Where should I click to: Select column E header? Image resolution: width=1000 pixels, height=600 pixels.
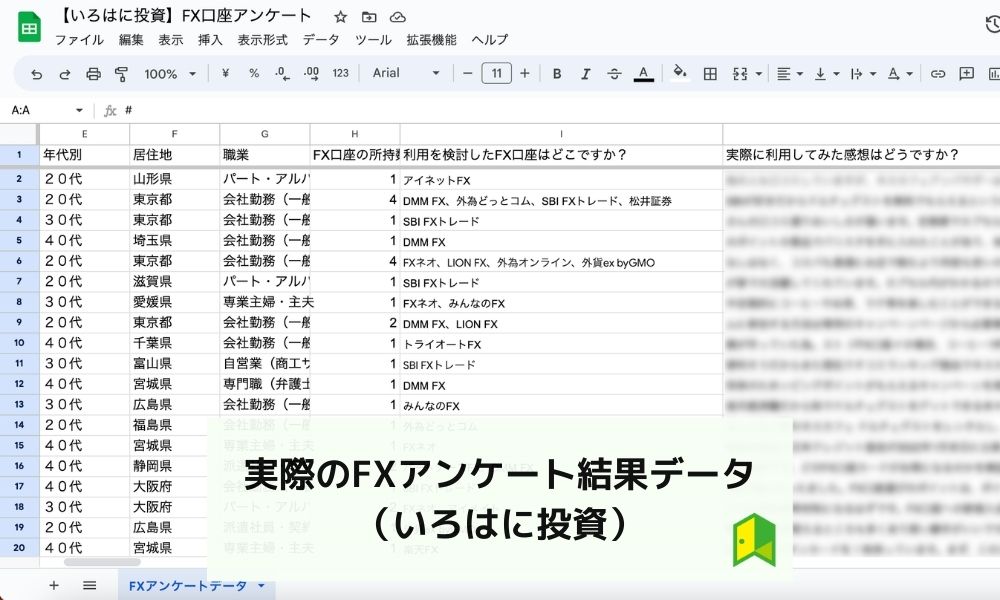[84, 134]
